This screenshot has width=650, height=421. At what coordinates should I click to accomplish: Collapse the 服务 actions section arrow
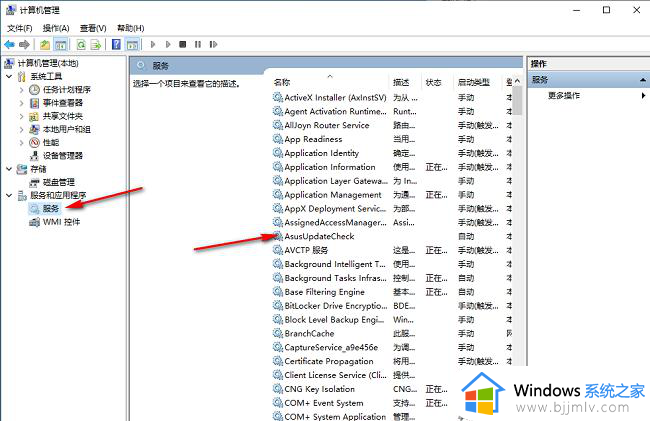643,80
